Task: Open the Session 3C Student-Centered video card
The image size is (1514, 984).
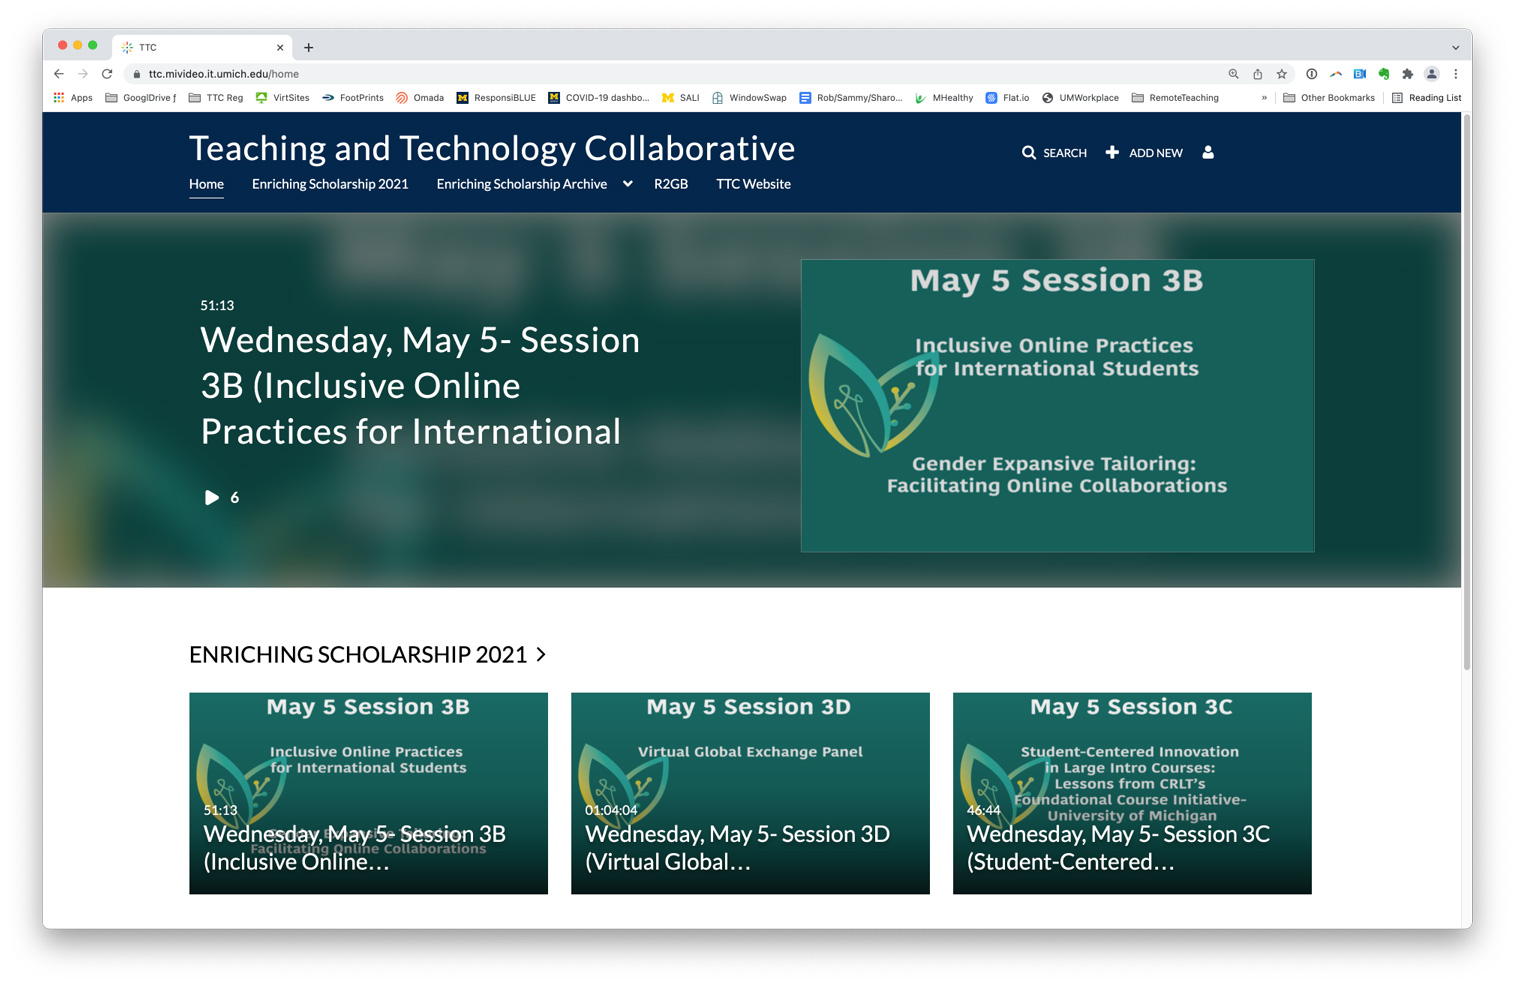Action: click(1132, 793)
